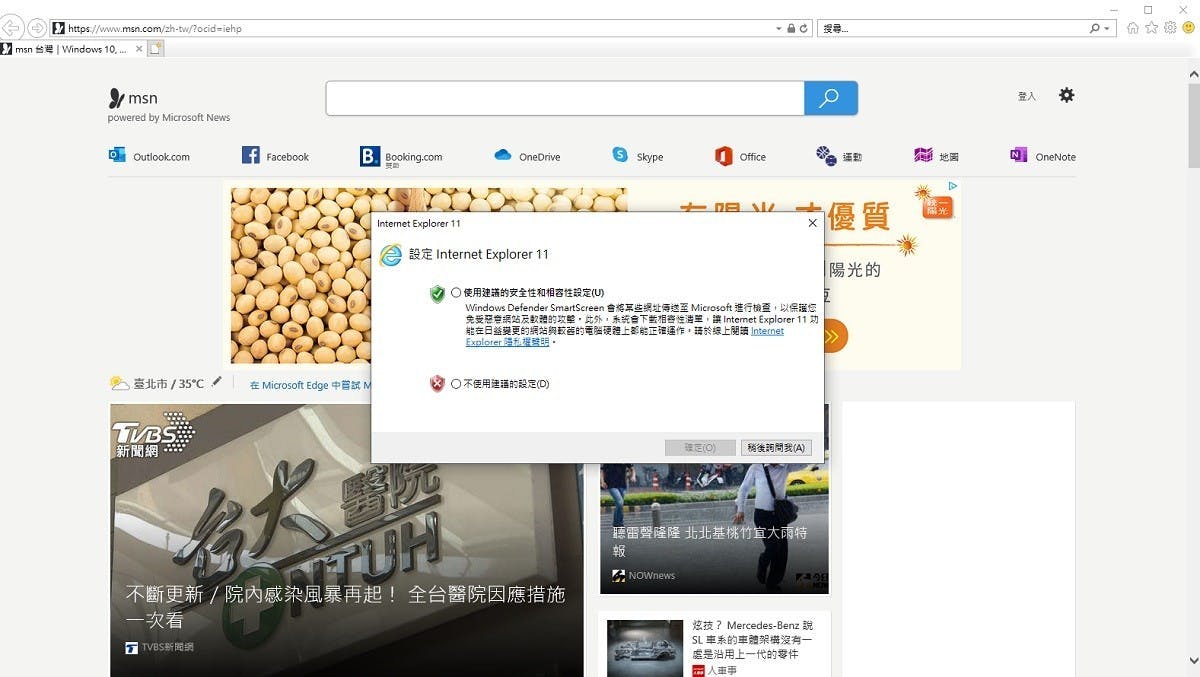The image size is (1200, 677).
Task: Open the Facebook shortcut
Action: point(275,156)
